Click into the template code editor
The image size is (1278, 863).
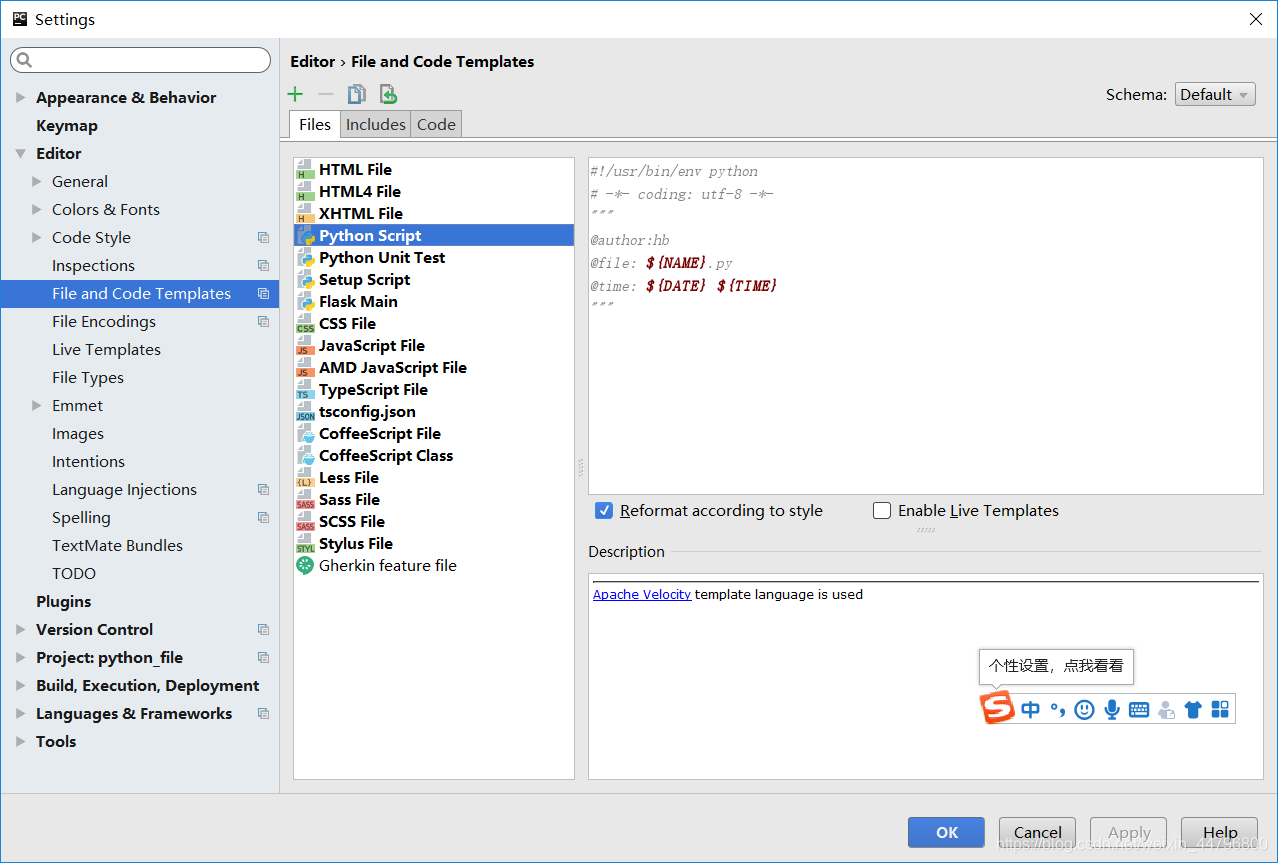pyautogui.click(x=926, y=326)
